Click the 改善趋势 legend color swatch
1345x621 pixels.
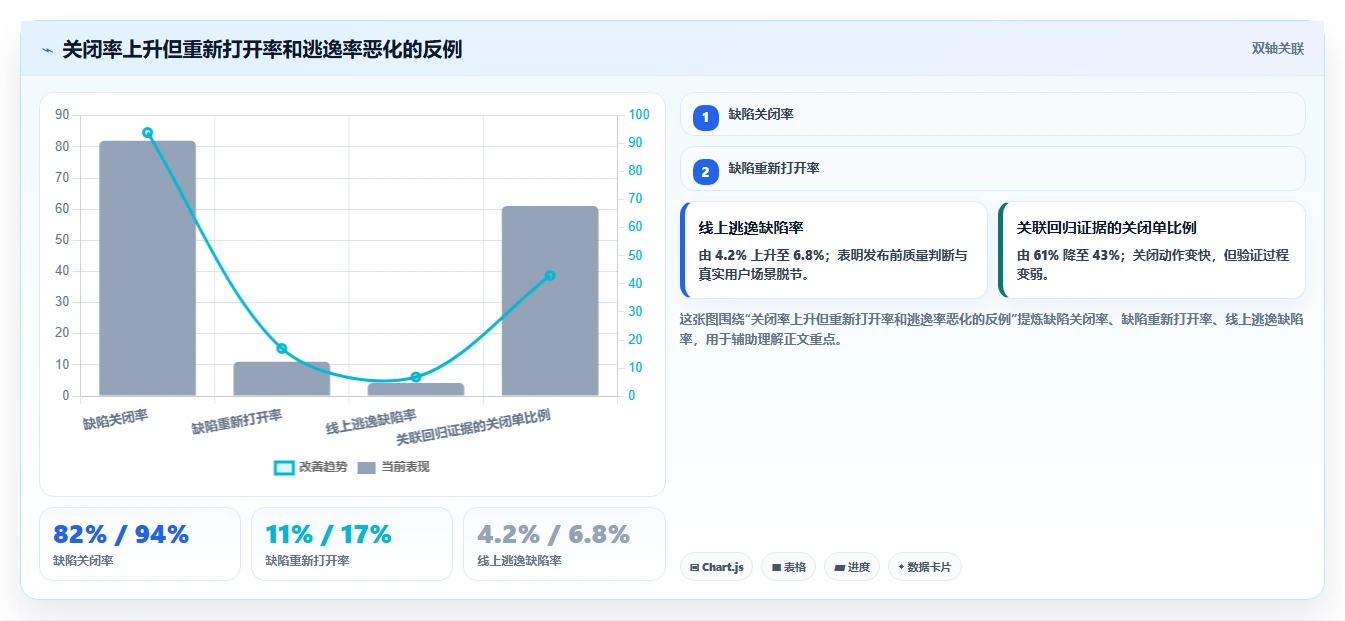click(284, 467)
